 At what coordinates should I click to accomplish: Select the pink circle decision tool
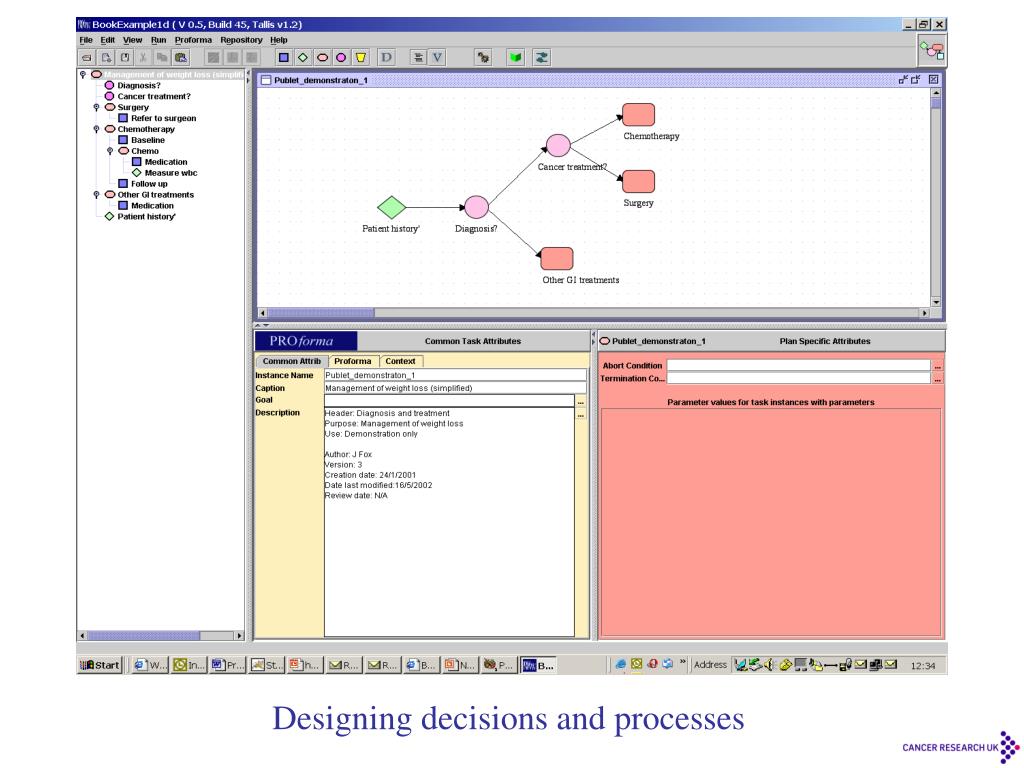point(342,58)
